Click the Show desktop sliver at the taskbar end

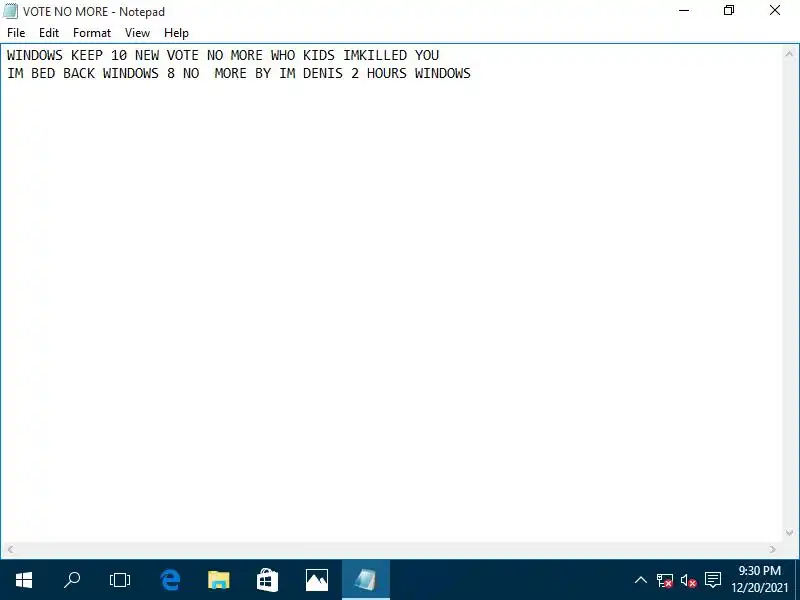pyautogui.click(x=797, y=580)
